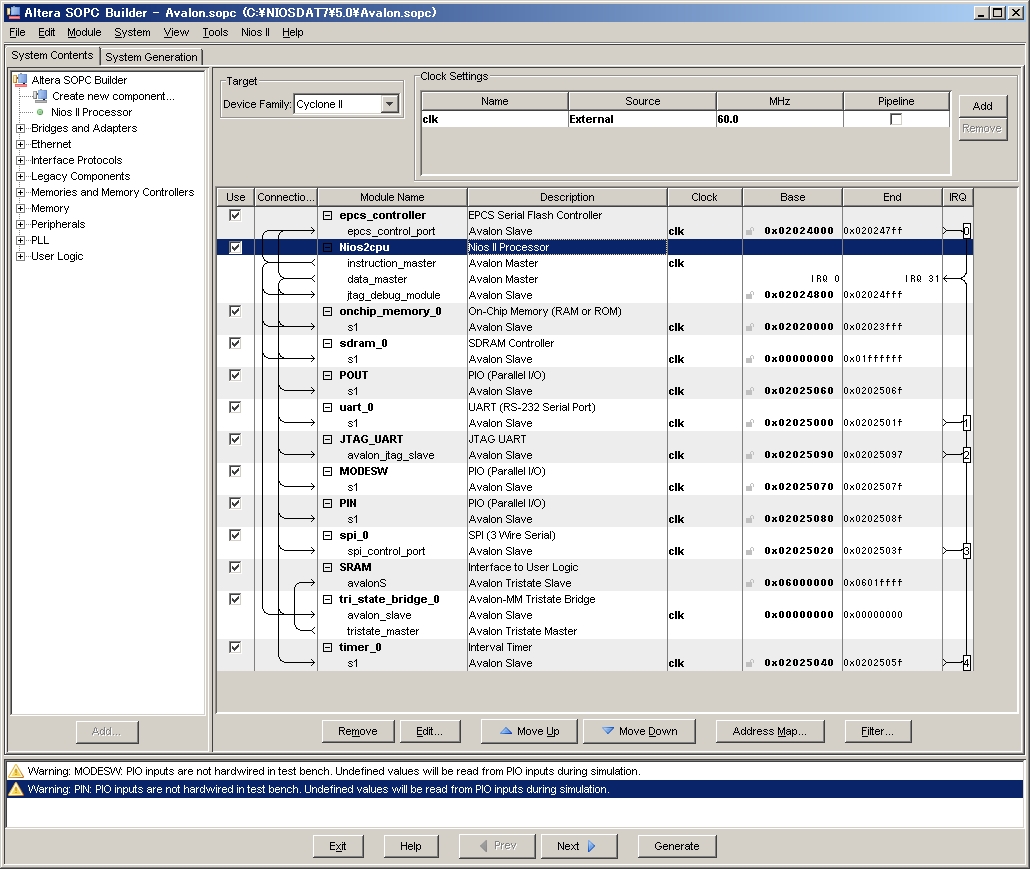Image resolution: width=1030 pixels, height=869 pixels.
Task: Toggle the Use checkbox for uart_0
Action: (235, 407)
